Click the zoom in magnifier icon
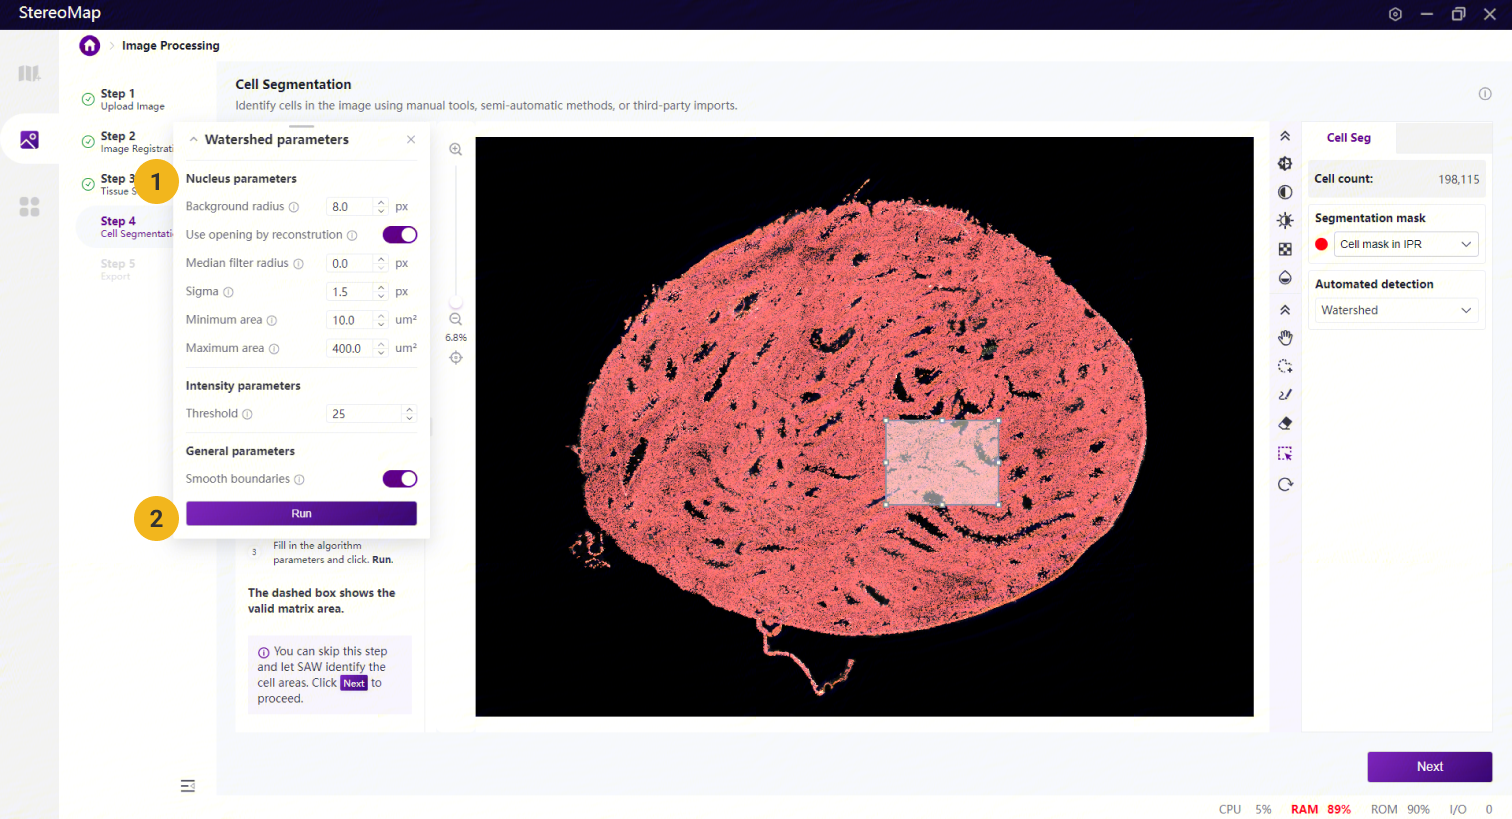The width and height of the screenshot is (1512, 819). [455, 150]
